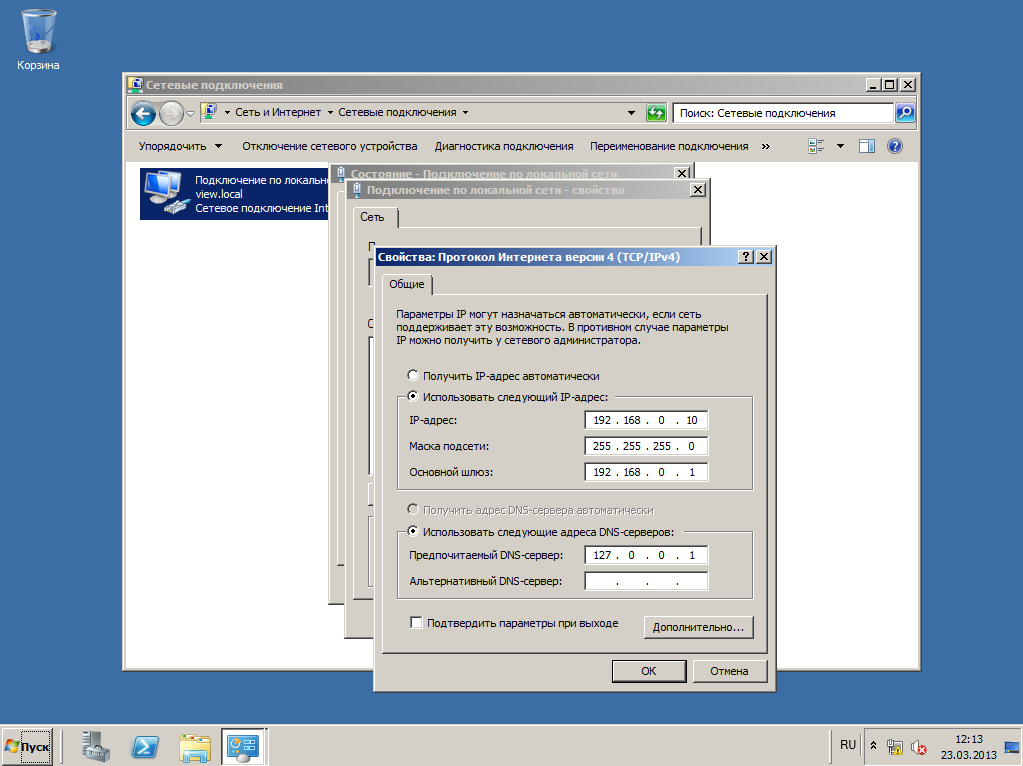Image resolution: width=1023 pixels, height=766 pixels.
Task: Launch PowerShell from taskbar
Action: click(x=145, y=746)
